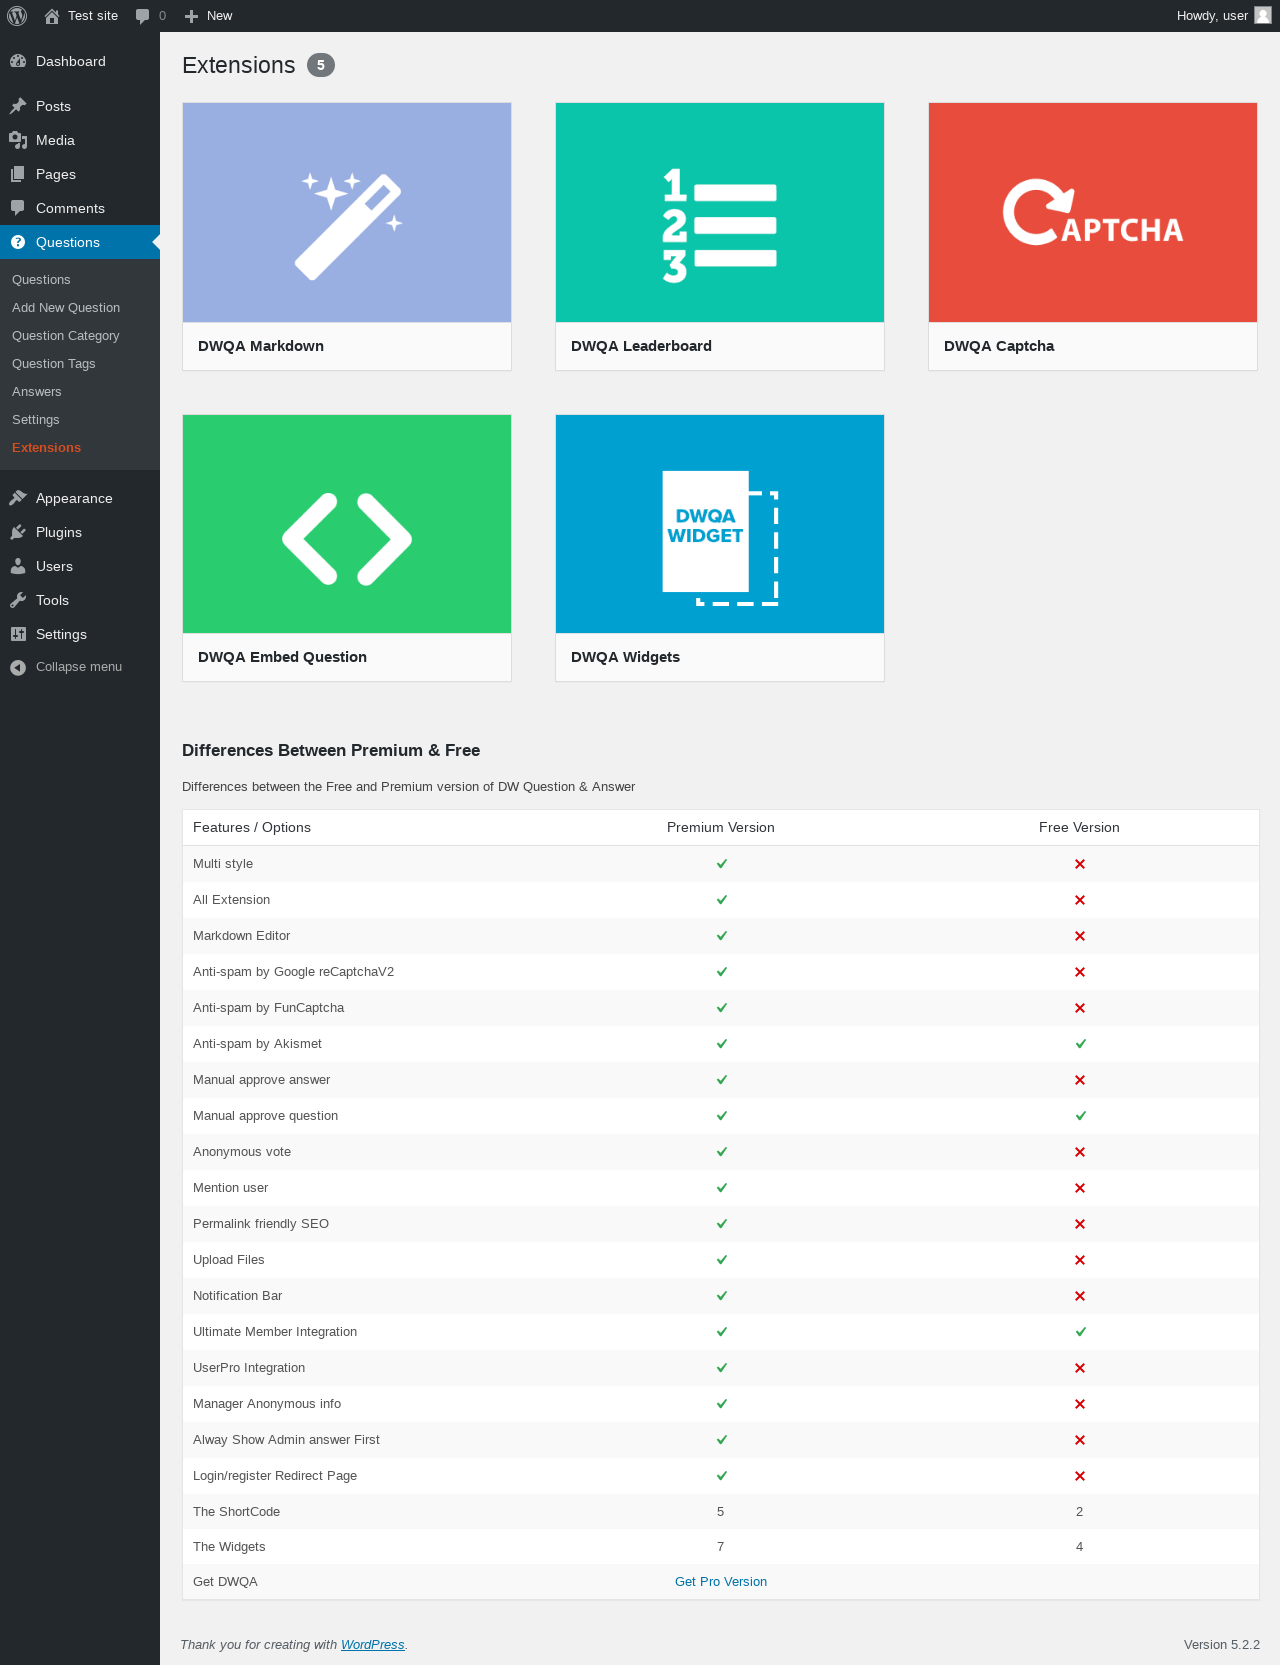Image resolution: width=1280 pixels, height=1665 pixels.
Task: Open Question Category submenu link
Action: coord(66,336)
